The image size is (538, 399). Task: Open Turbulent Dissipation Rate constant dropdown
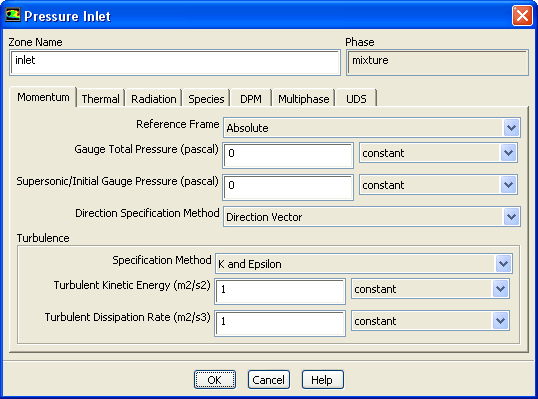pos(430,321)
